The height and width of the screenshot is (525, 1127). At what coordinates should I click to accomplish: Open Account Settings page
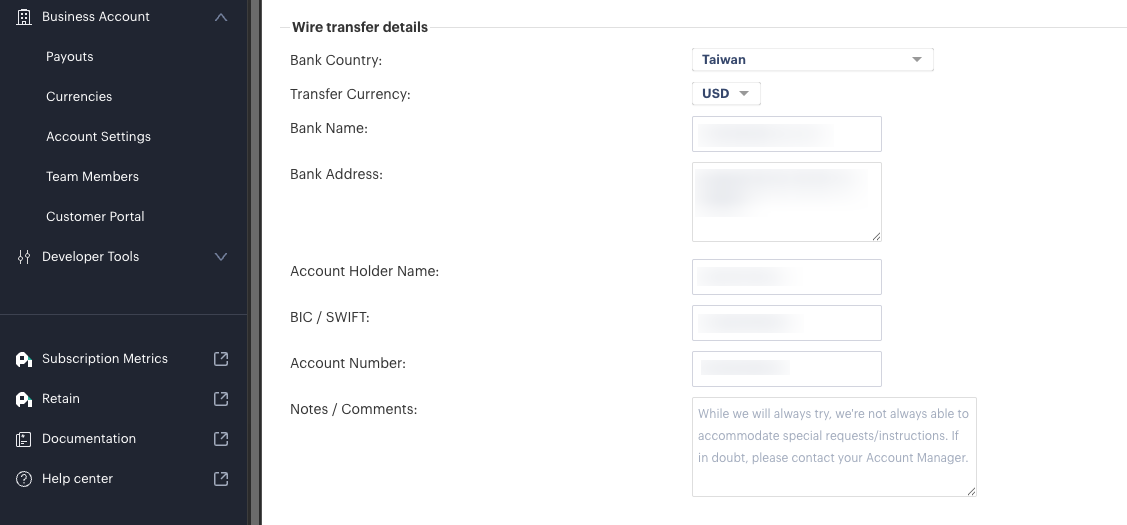[x=98, y=137]
